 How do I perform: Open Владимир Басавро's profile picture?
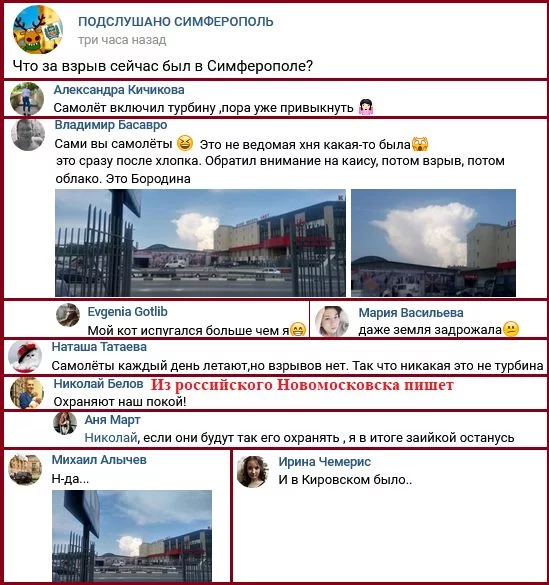coord(28,135)
